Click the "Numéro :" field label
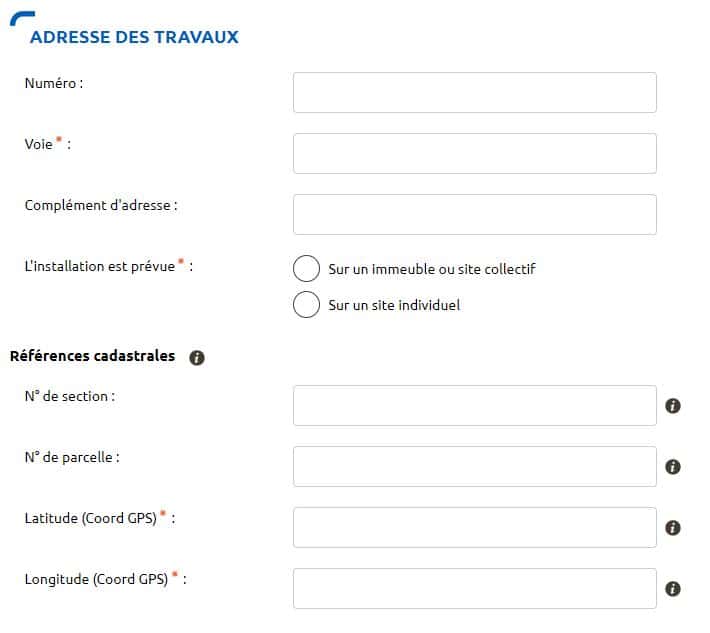 53,83
